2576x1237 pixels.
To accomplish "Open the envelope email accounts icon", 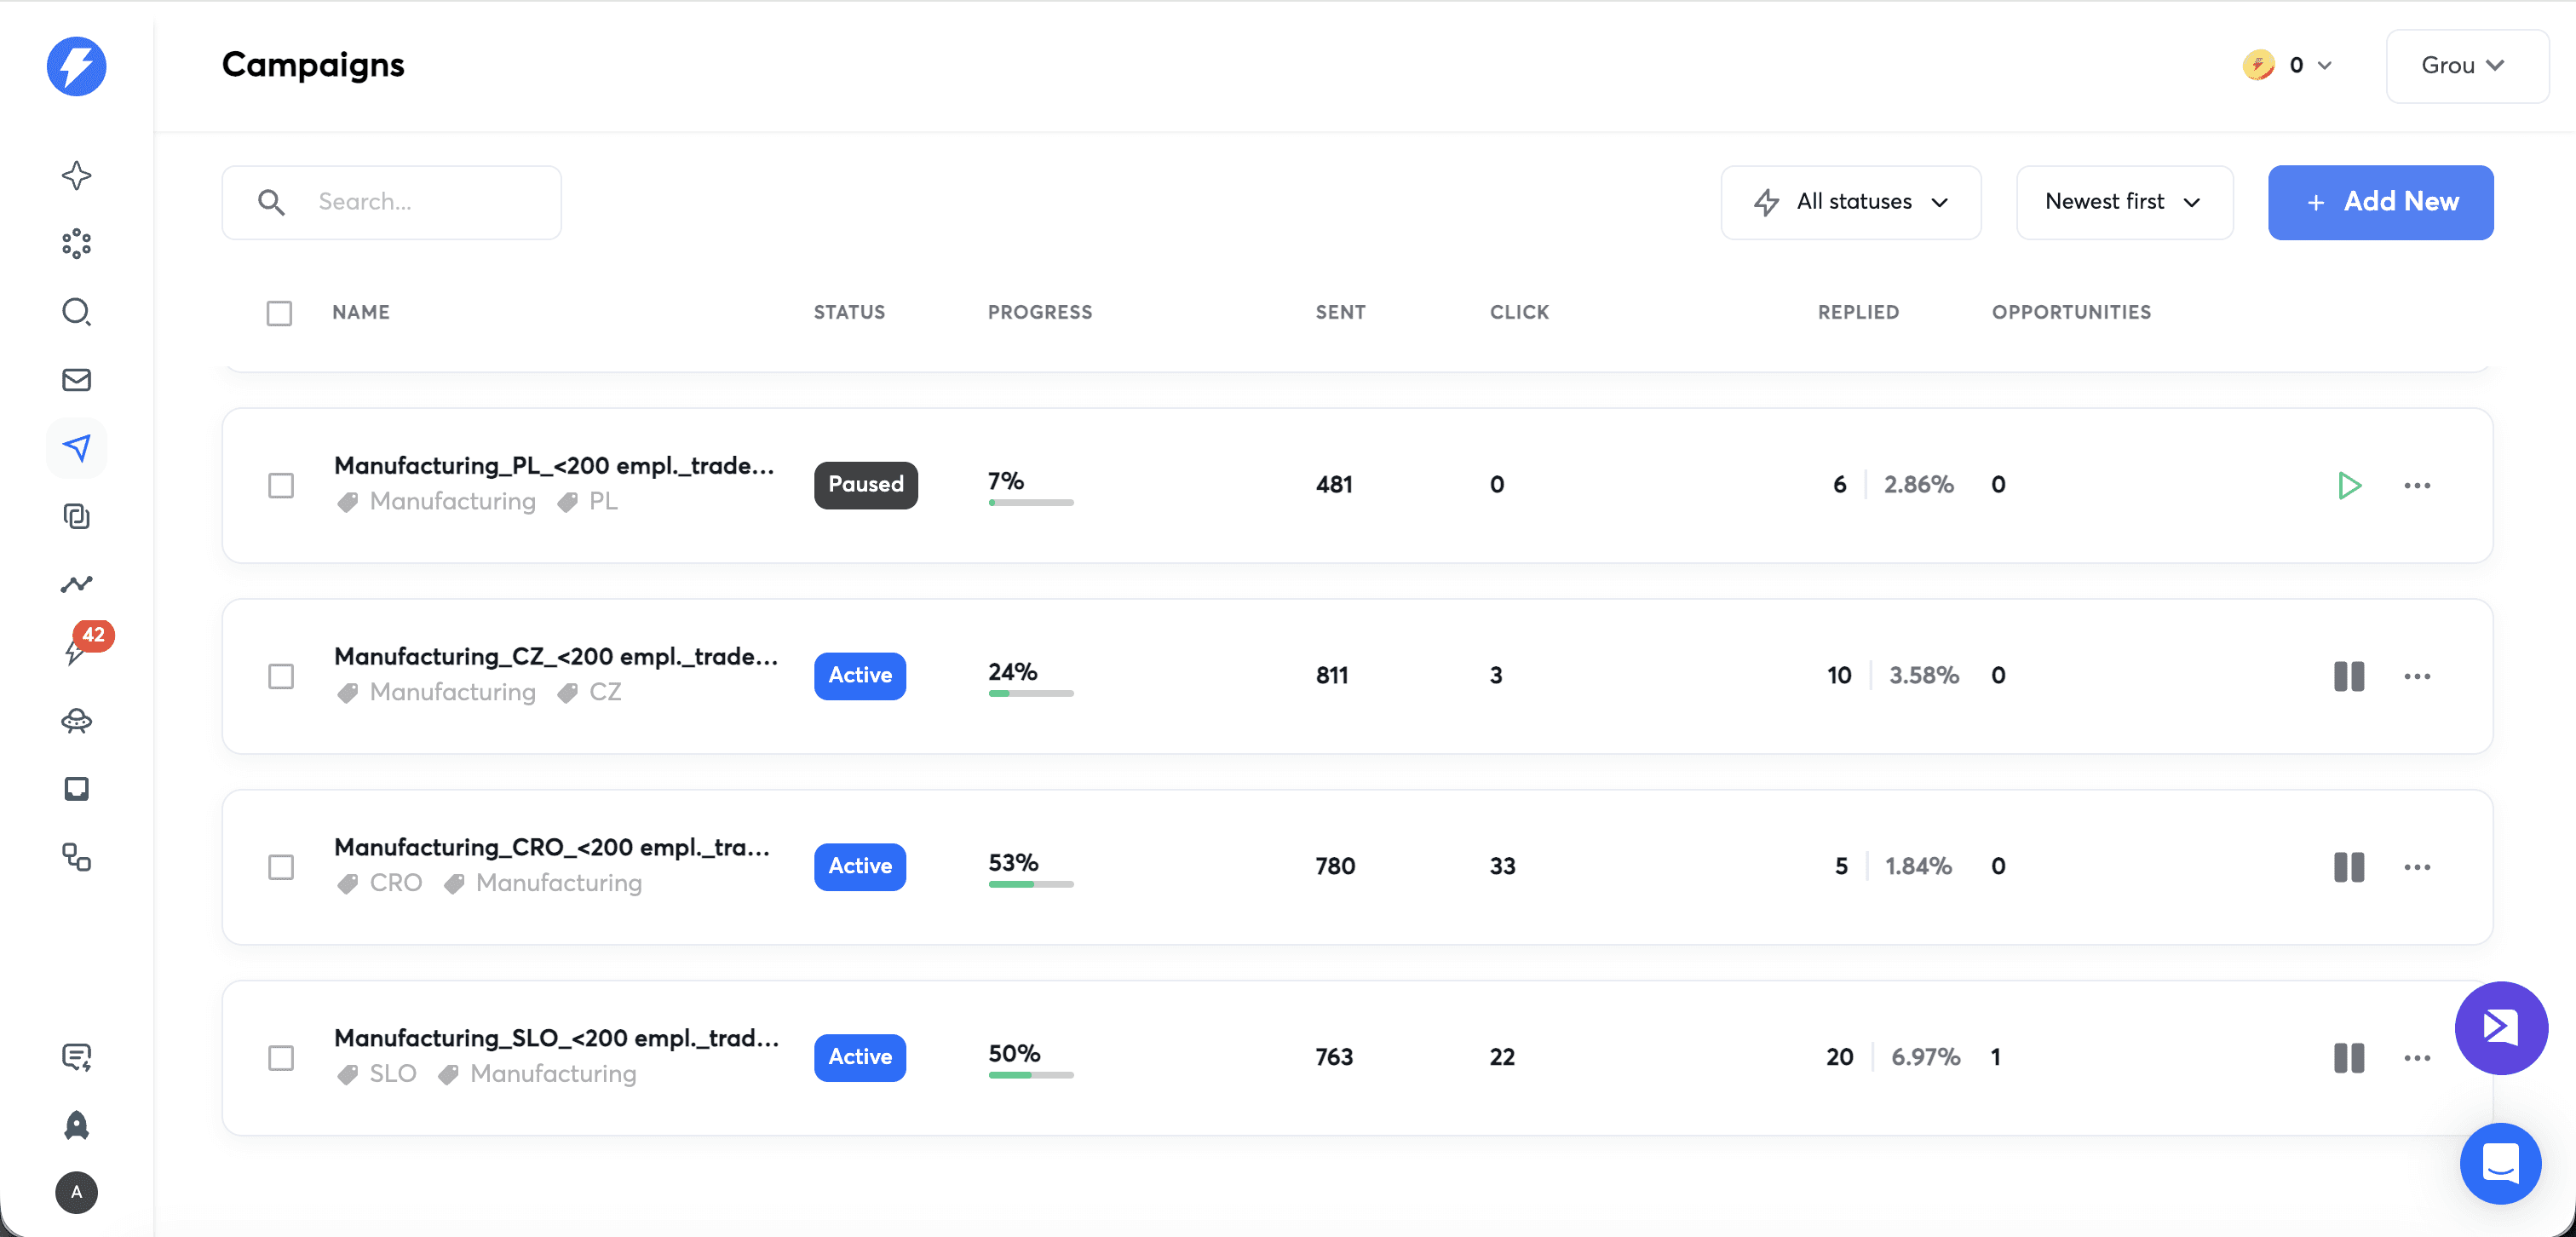I will 76,380.
